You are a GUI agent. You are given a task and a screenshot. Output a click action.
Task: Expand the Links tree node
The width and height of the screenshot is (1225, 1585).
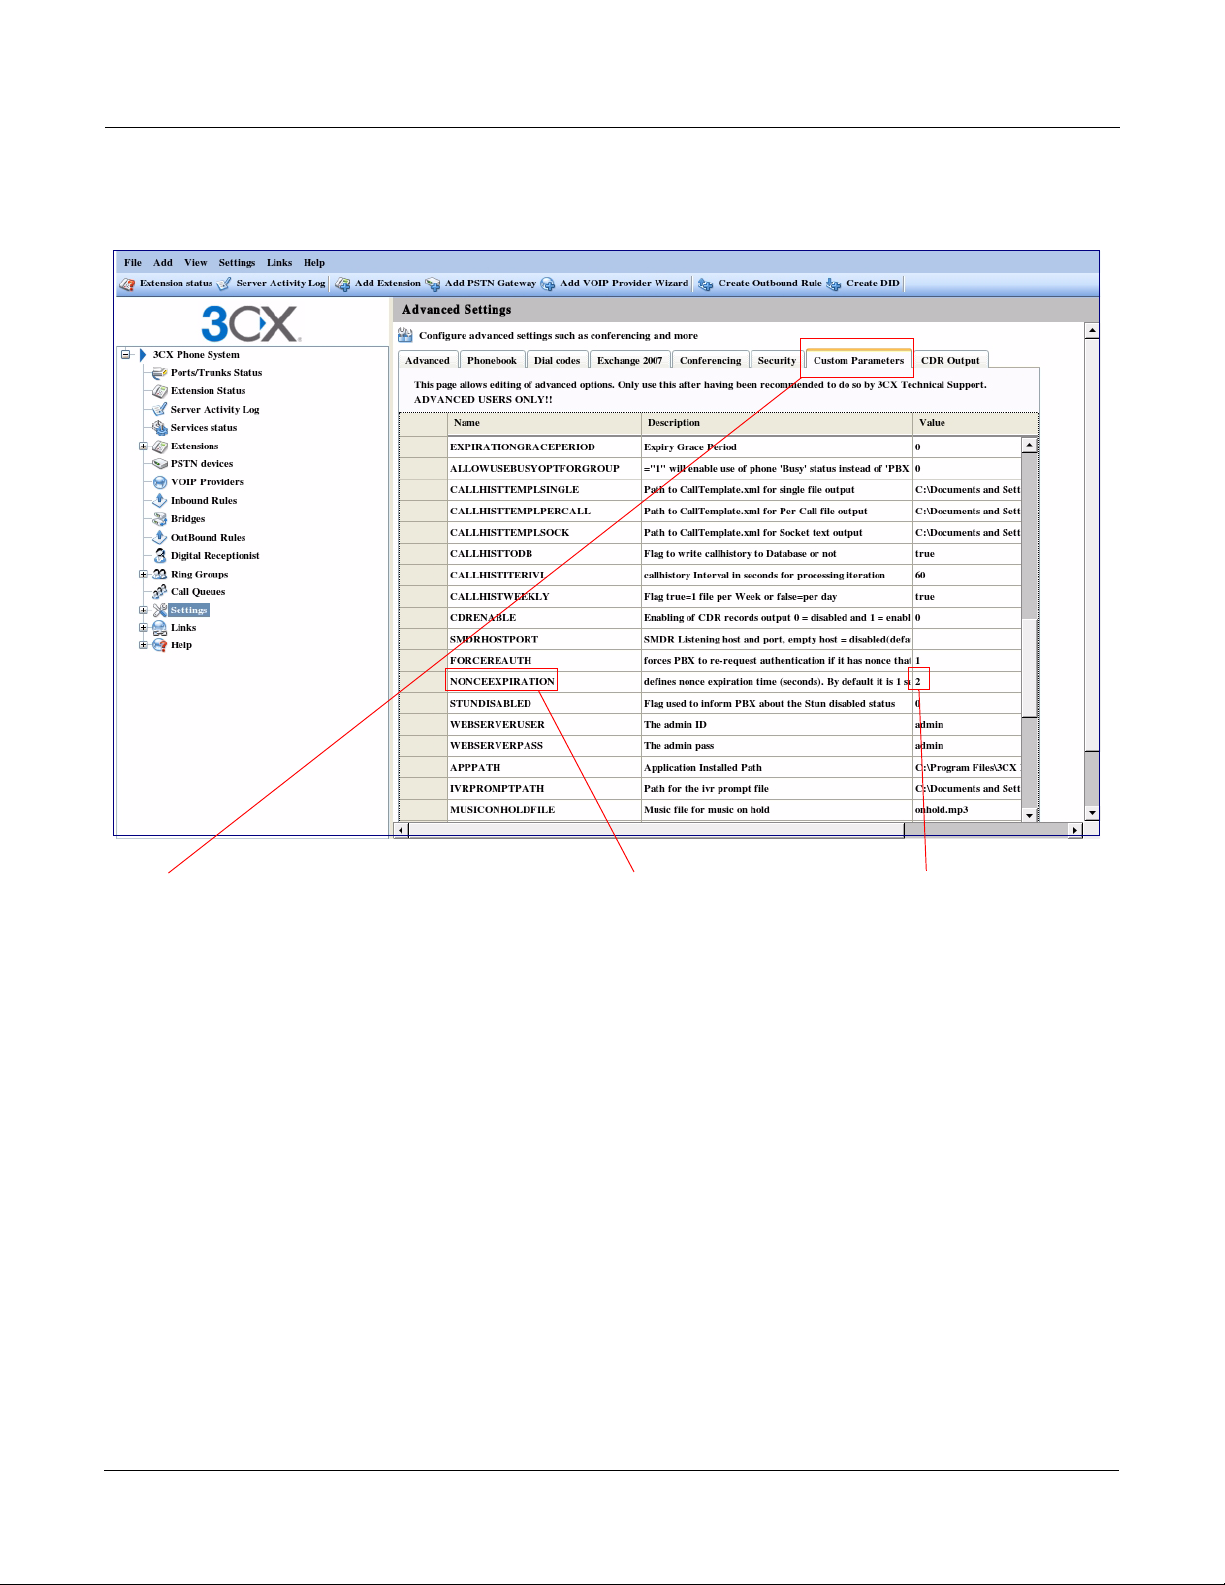pos(143,628)
